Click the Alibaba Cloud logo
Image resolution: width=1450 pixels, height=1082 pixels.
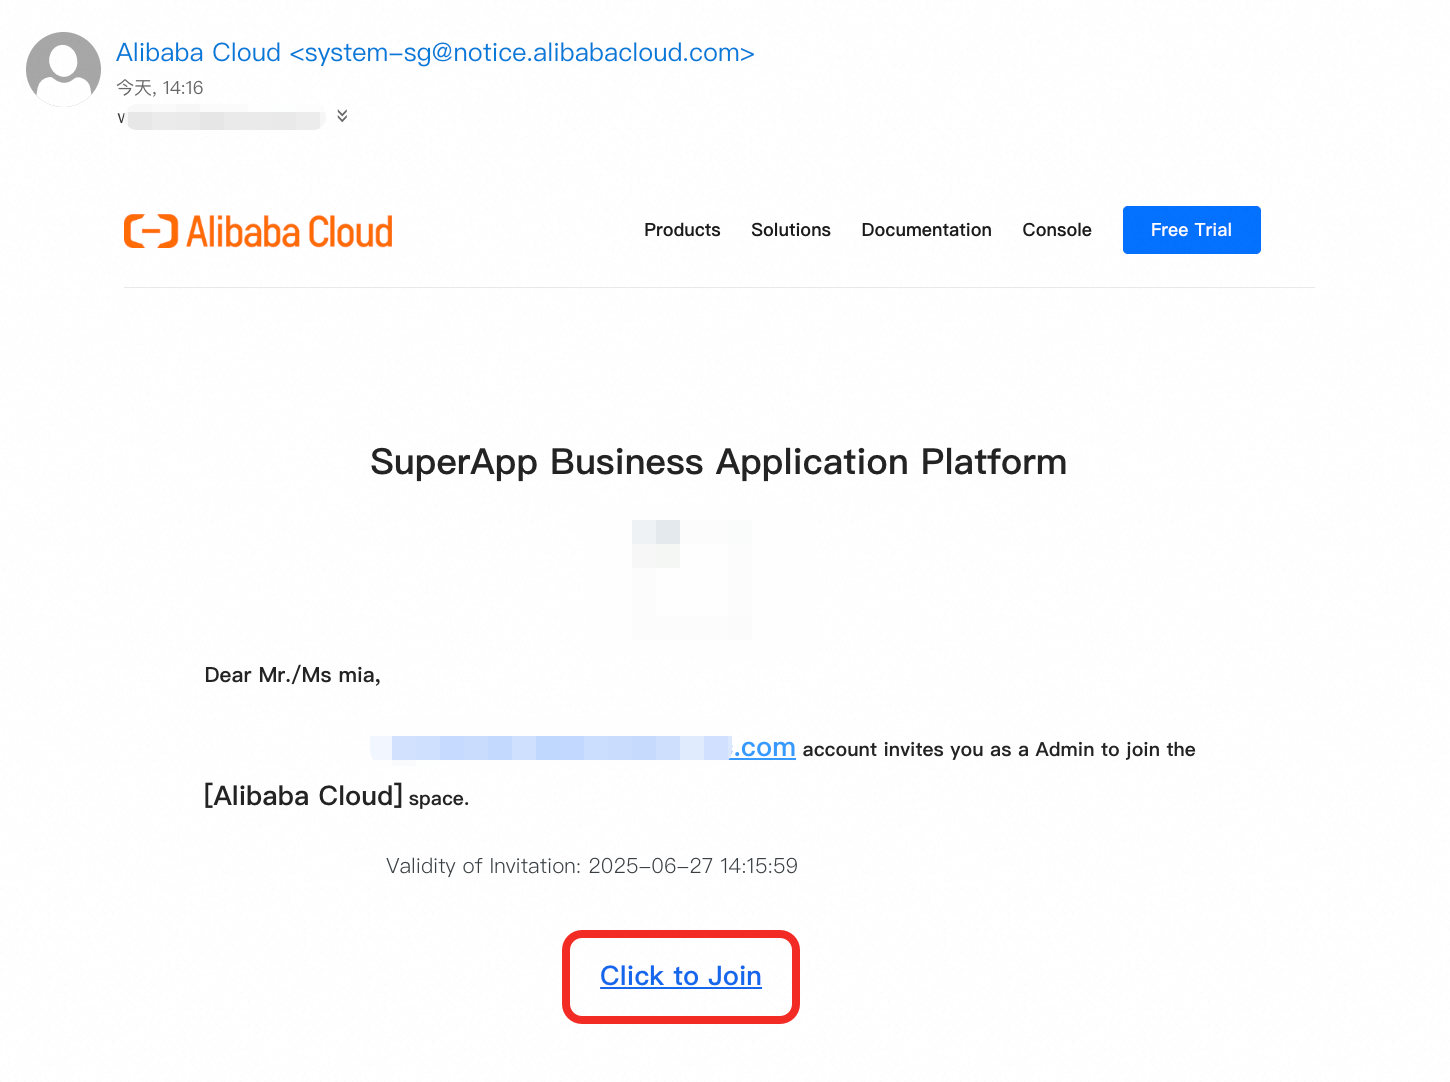258,231
